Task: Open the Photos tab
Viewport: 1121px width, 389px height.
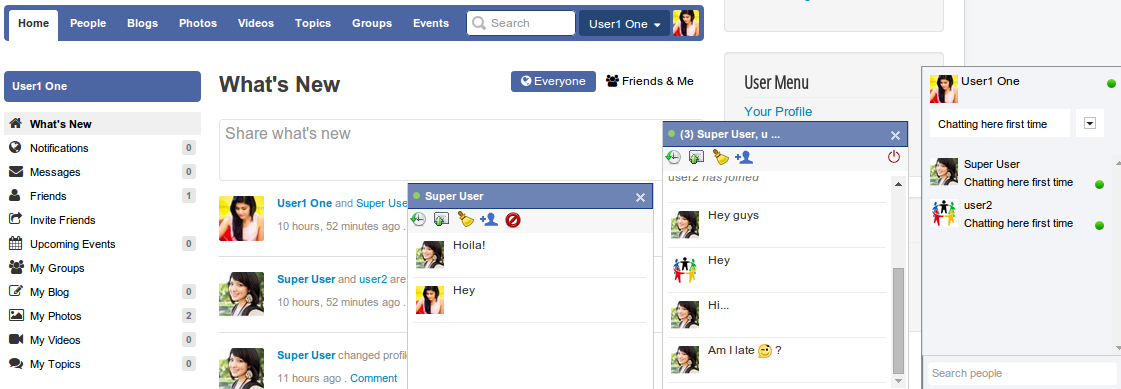Action: tap(198, 24)
